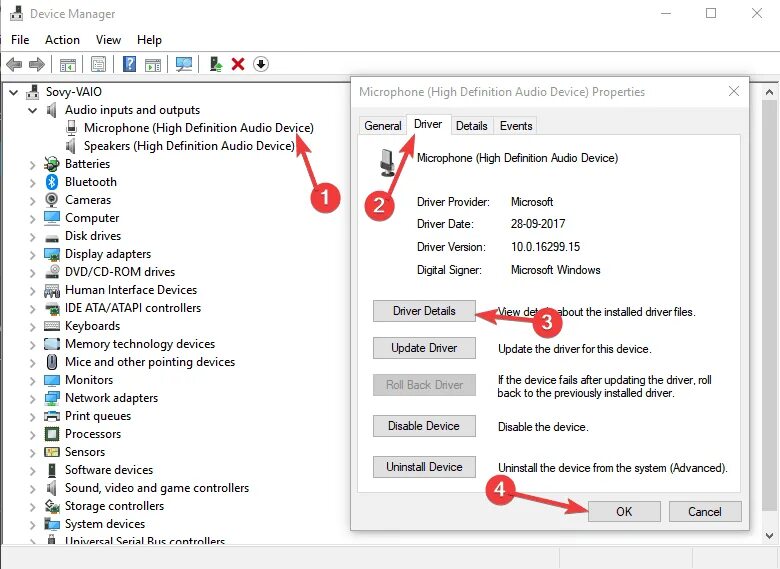This screenshot has width=780, height=569.
Task: Click the Driver Details button
Action: pyautogui.click(x=424, y=311)
